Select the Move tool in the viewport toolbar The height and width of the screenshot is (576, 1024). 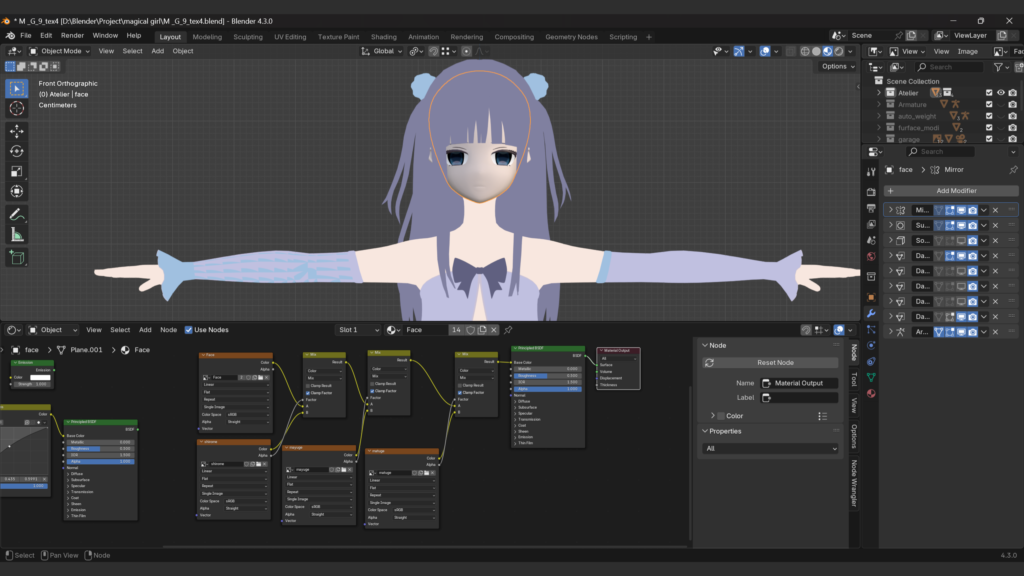pyautogui.click(x=17, y=131)
